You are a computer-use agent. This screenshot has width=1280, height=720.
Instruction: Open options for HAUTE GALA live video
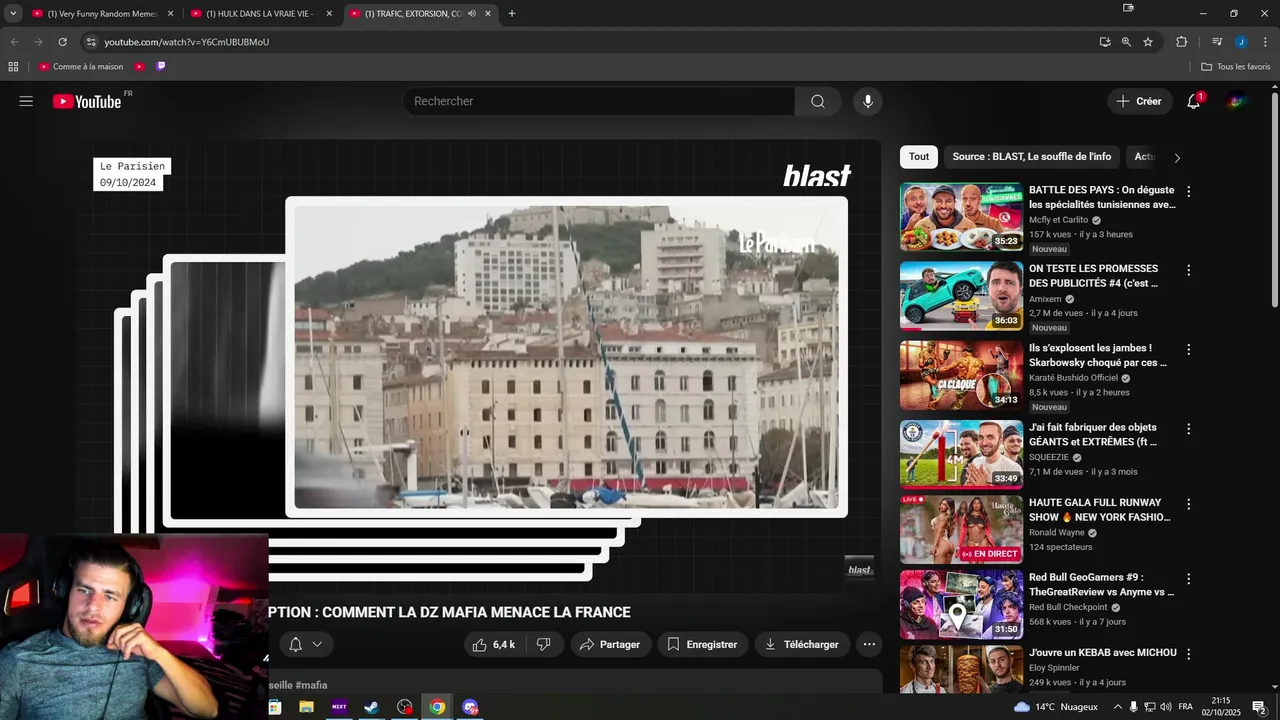(1189, 504)
